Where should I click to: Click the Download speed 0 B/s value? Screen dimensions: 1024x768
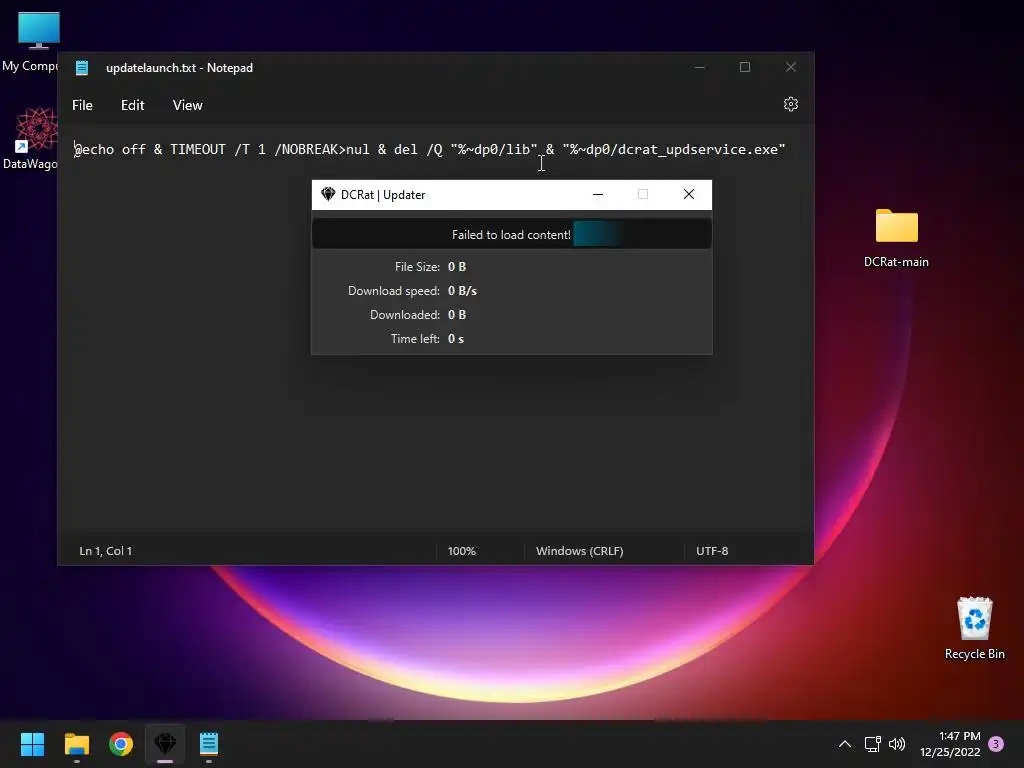point(462,291)
